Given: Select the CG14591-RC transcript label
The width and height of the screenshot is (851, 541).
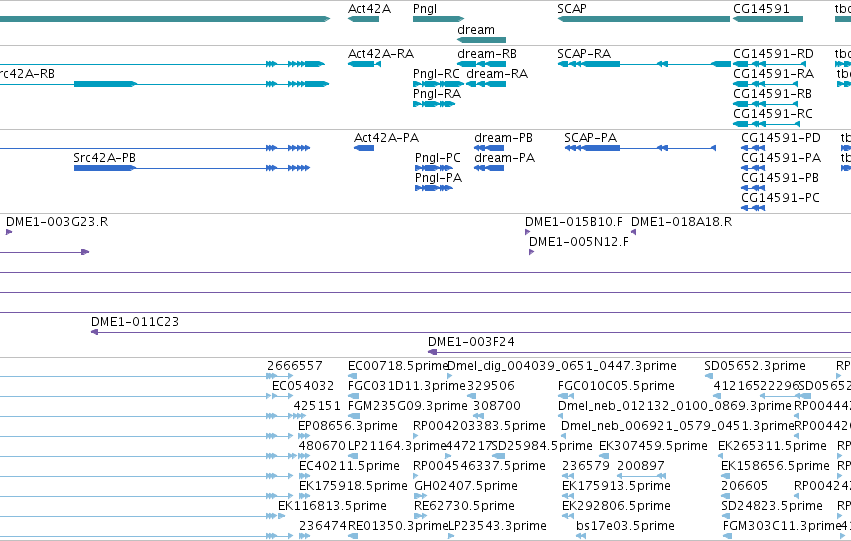Looking at the screenshot, I should [x=773, y=114].
